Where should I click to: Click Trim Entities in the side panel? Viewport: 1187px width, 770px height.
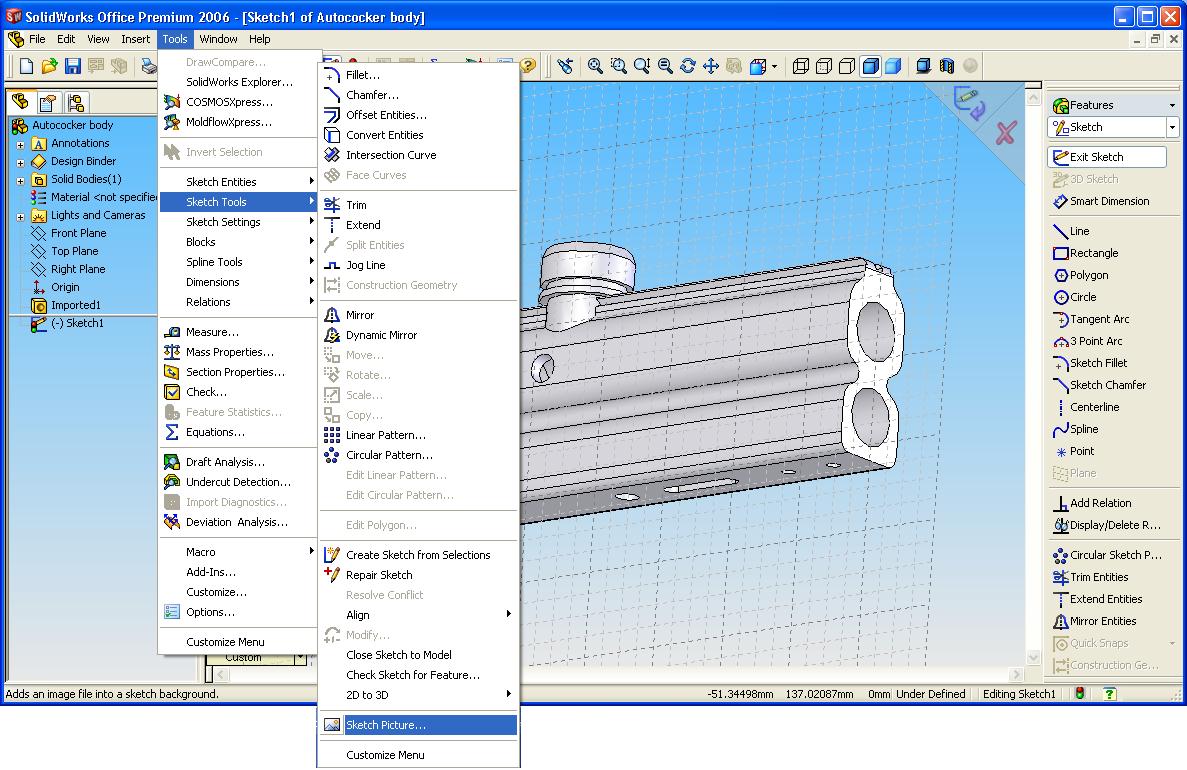tap(1091, 577)
